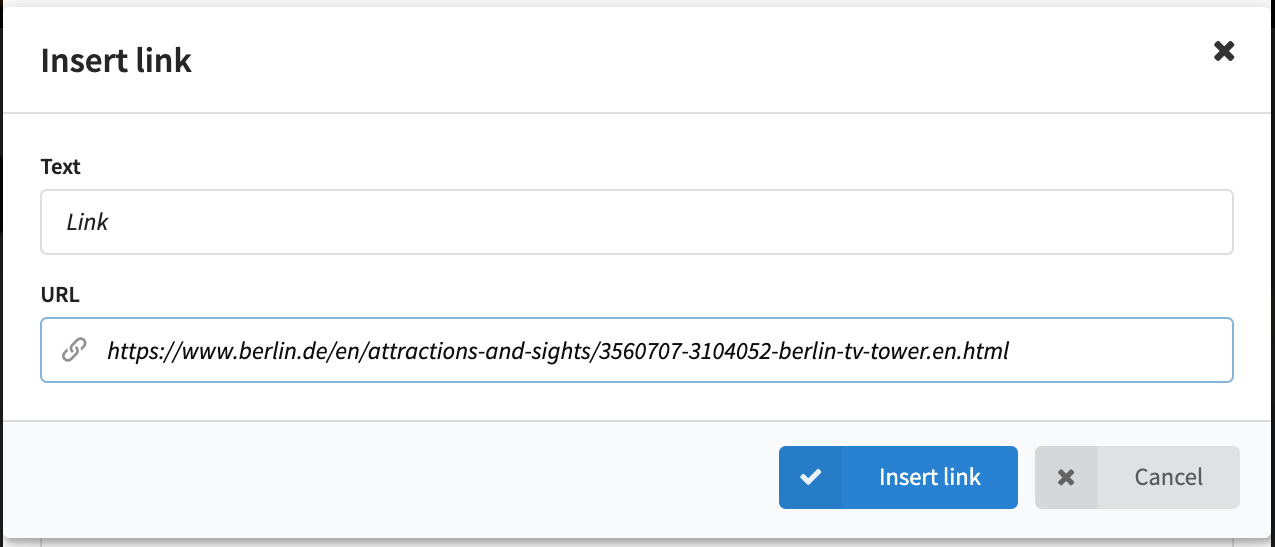The width and height of the screenshot is (1275, 547).
Task: Focus the Text input field
Action: [x=637, y=222]
